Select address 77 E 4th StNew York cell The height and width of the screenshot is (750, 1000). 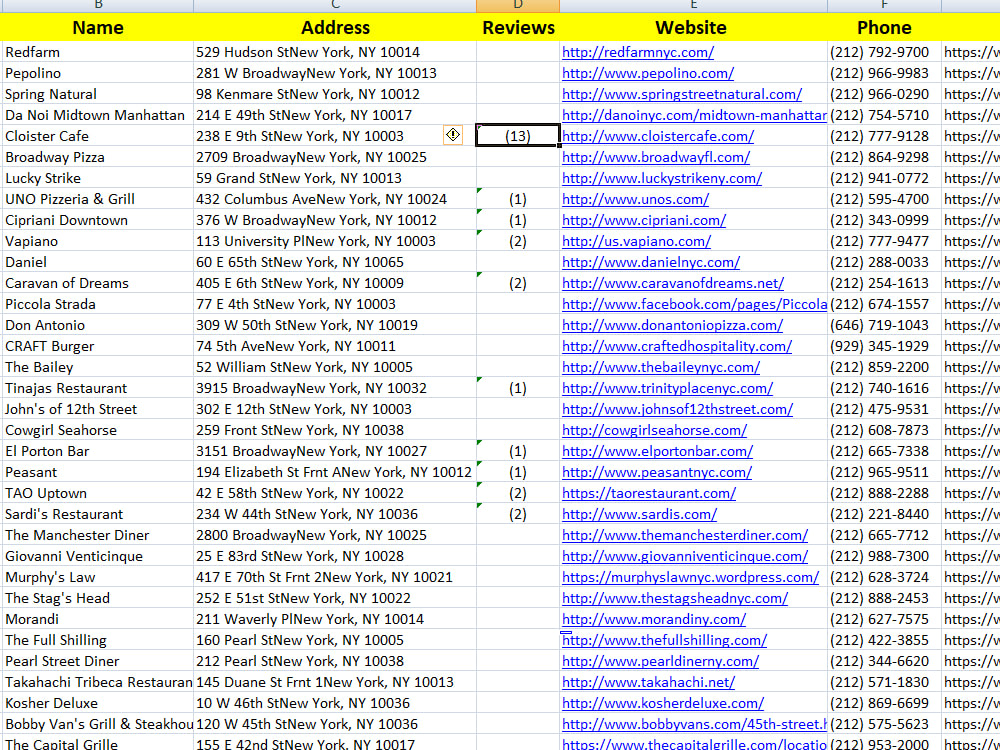point(335,304)
